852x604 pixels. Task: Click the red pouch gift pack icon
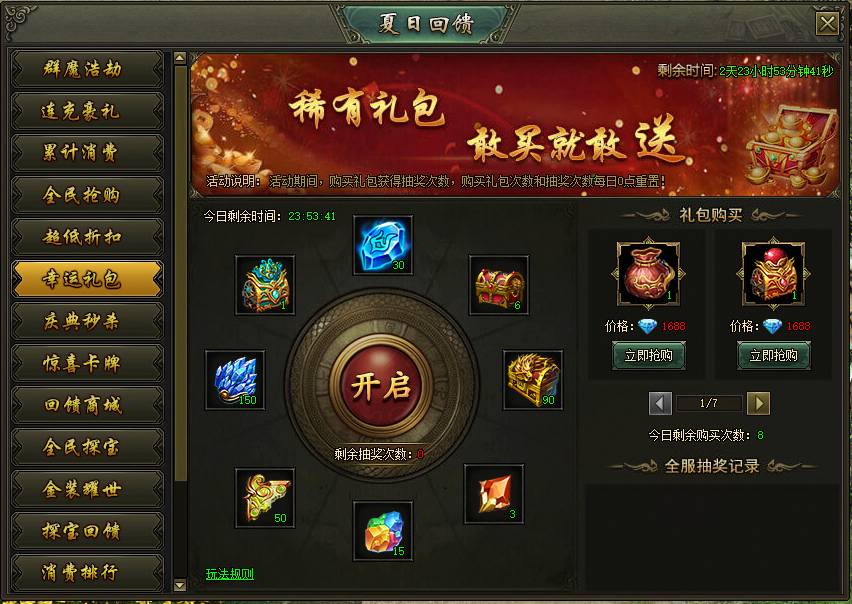[648, 274]
